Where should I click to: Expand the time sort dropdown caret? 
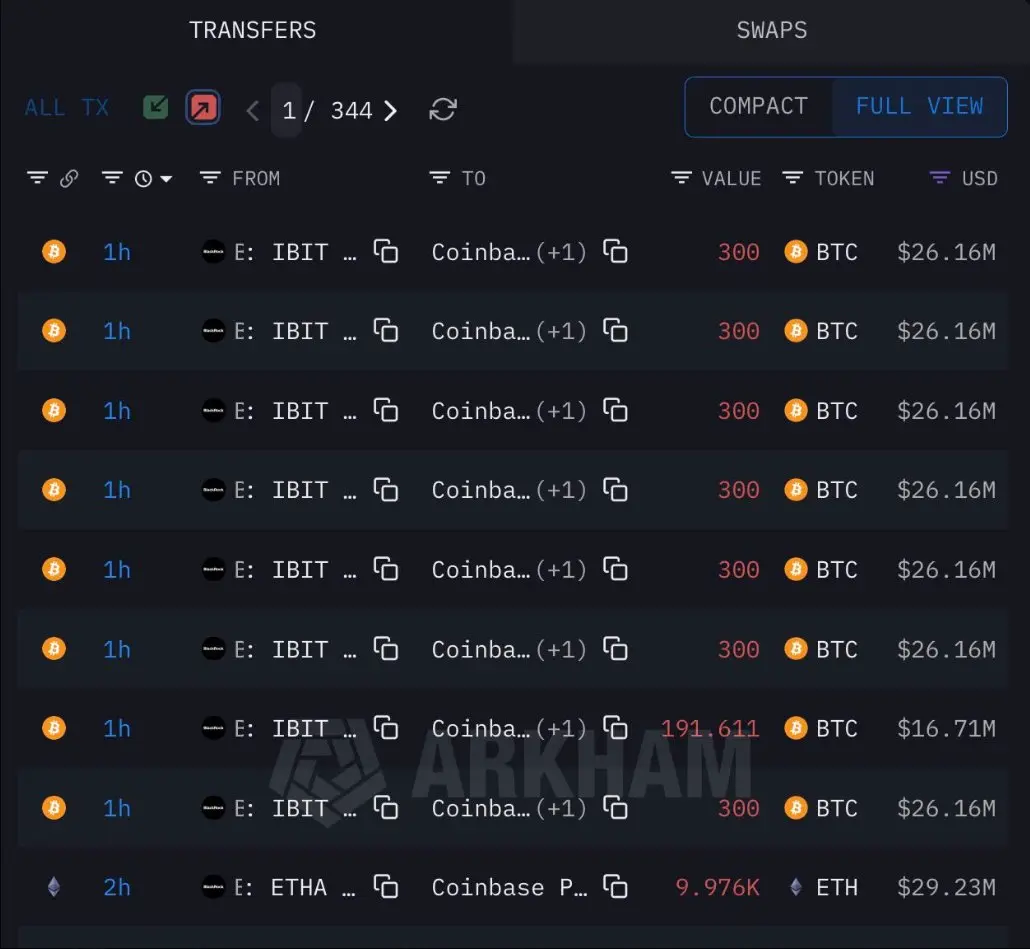[166, 179]
